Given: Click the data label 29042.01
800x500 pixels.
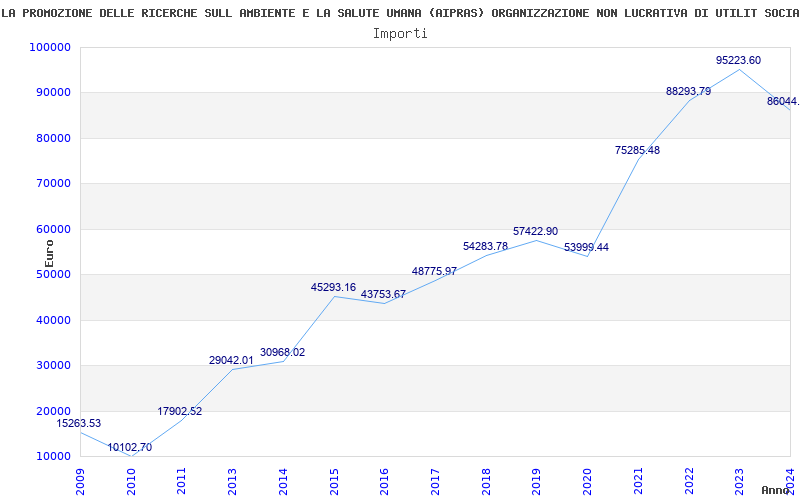Looking at the screenshot, I should click(x=231, y=360).
